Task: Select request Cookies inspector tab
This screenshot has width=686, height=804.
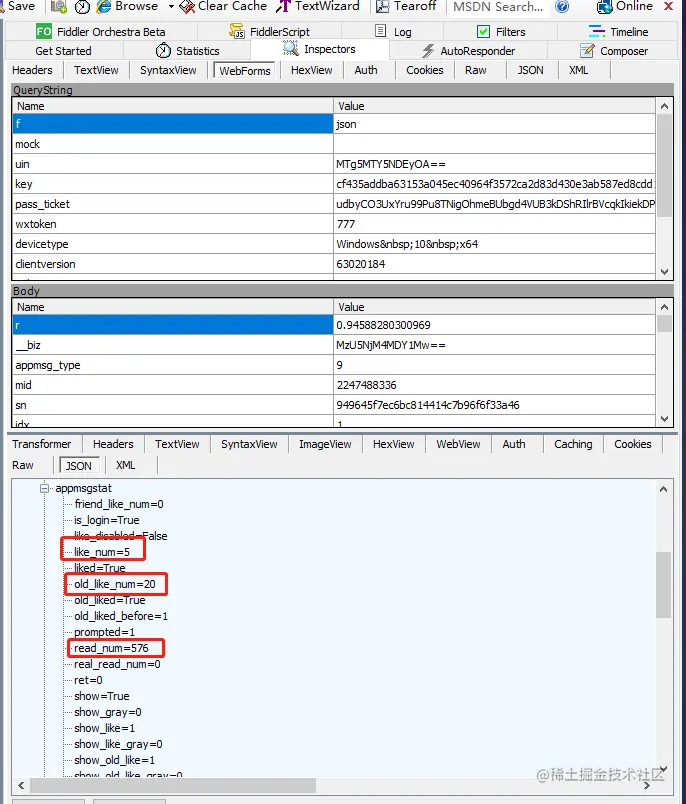Action: pyautogui.click(x=425, y=70)
